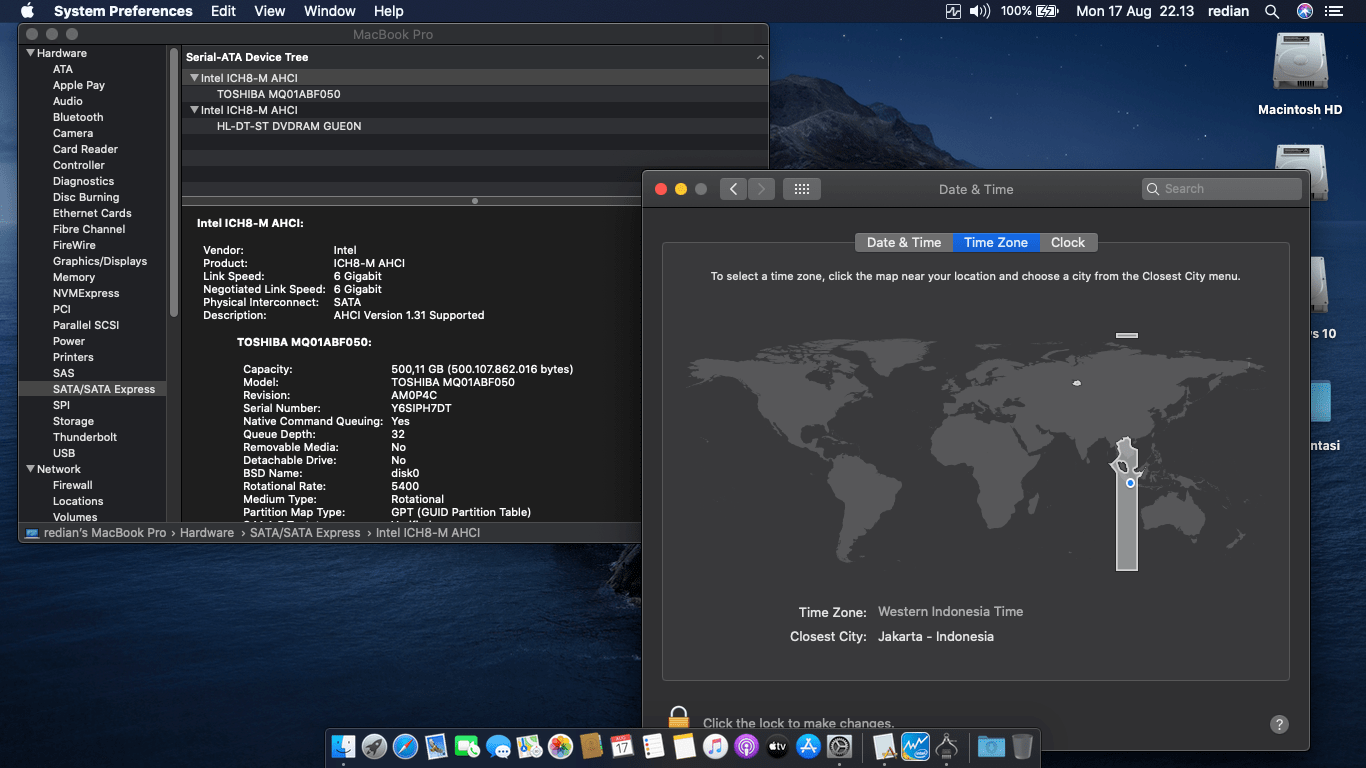Switch to the Clock tab

(x=1068, y=242)
